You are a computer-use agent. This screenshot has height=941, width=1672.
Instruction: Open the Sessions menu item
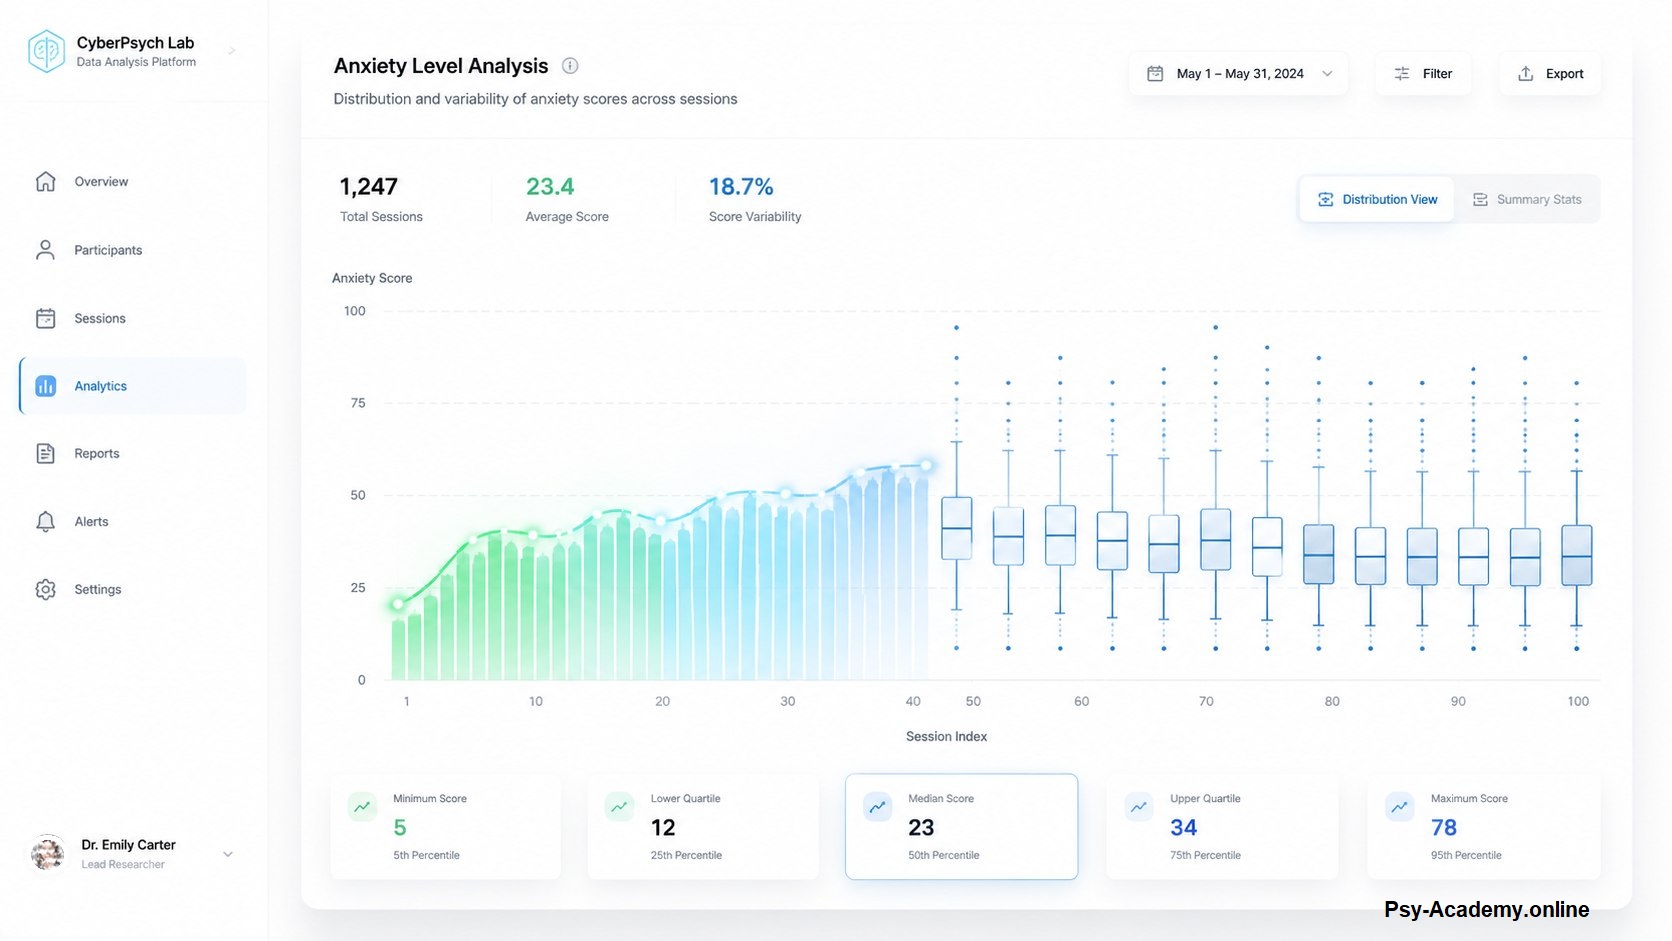[x=132, y=318]
